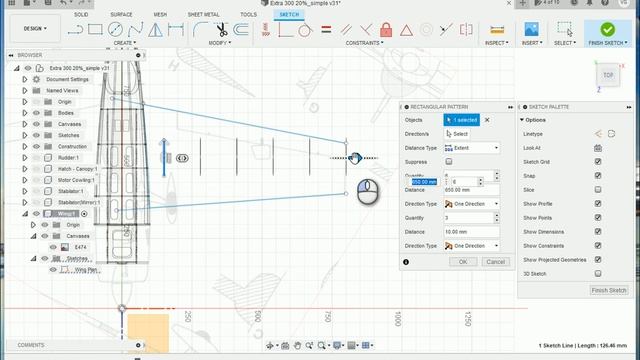Image resolution: width=640 pixels, height=360 pixels.
Task: Toggle Show Dimensions checkbox
Action: 598,231
